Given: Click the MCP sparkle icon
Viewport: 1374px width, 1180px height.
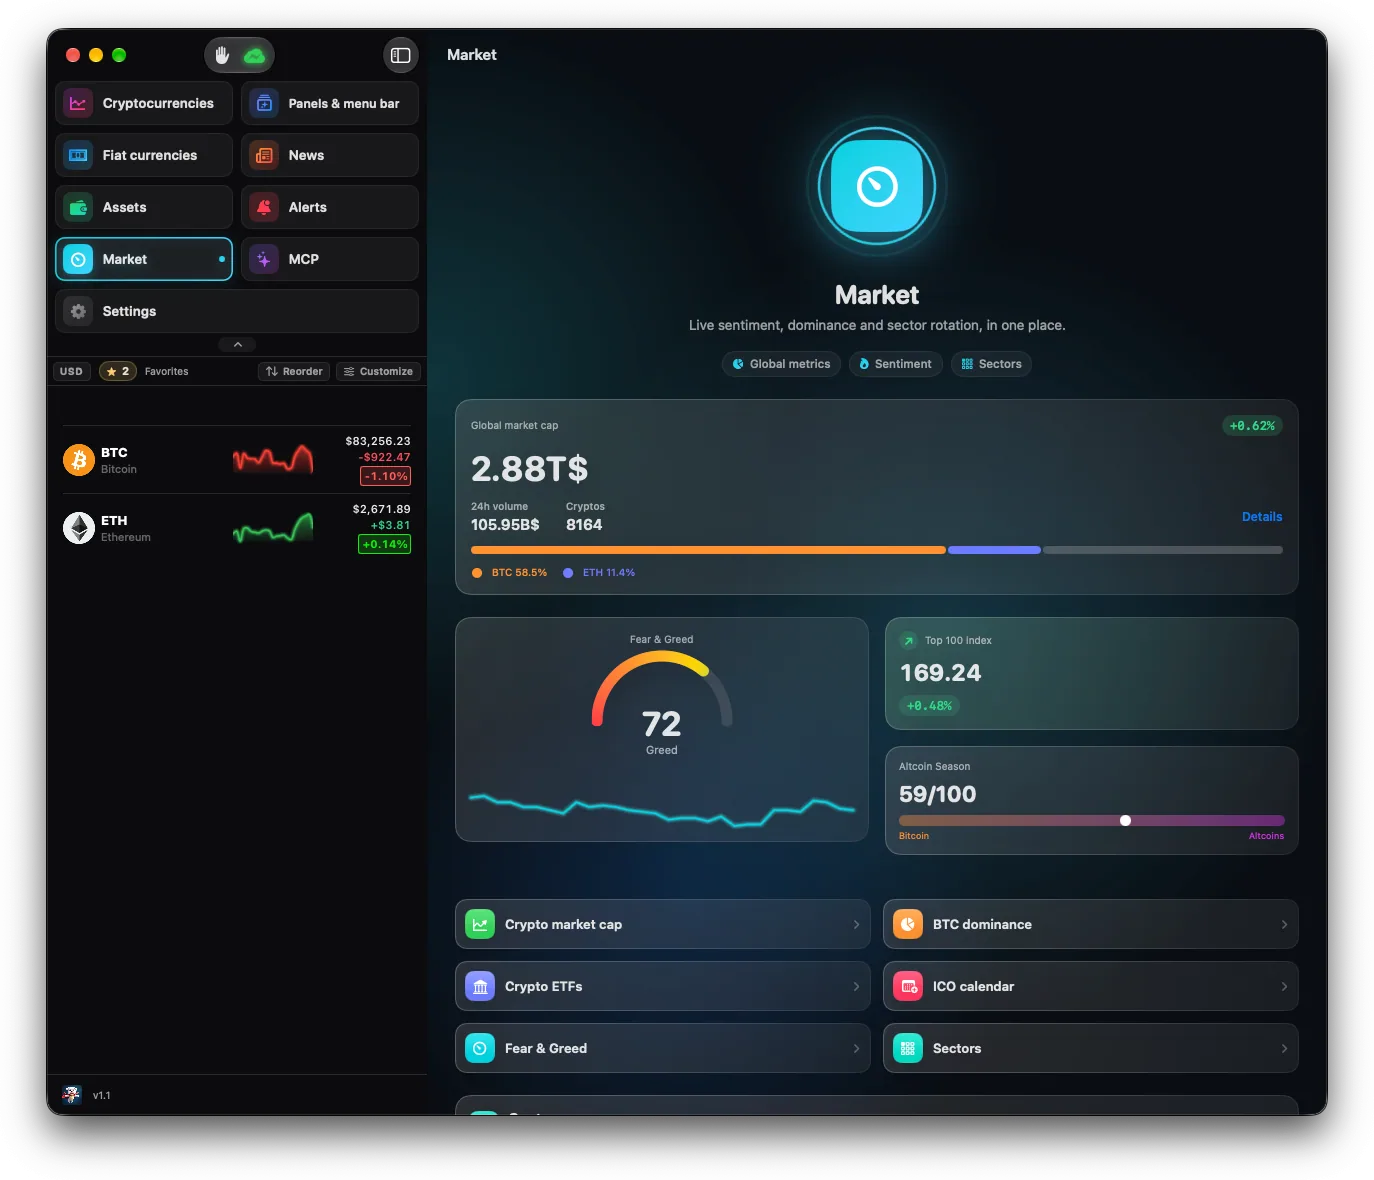Looking at the screenshot, I should (264, 259).
